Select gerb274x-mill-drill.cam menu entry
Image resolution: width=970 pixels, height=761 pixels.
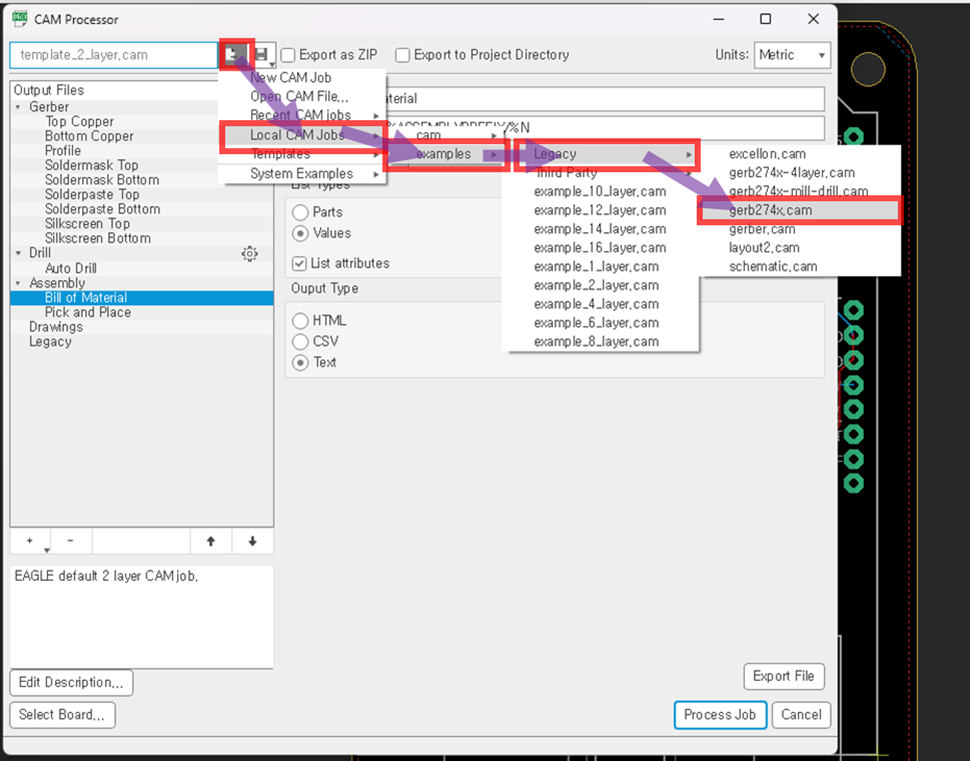click(802, 191)
